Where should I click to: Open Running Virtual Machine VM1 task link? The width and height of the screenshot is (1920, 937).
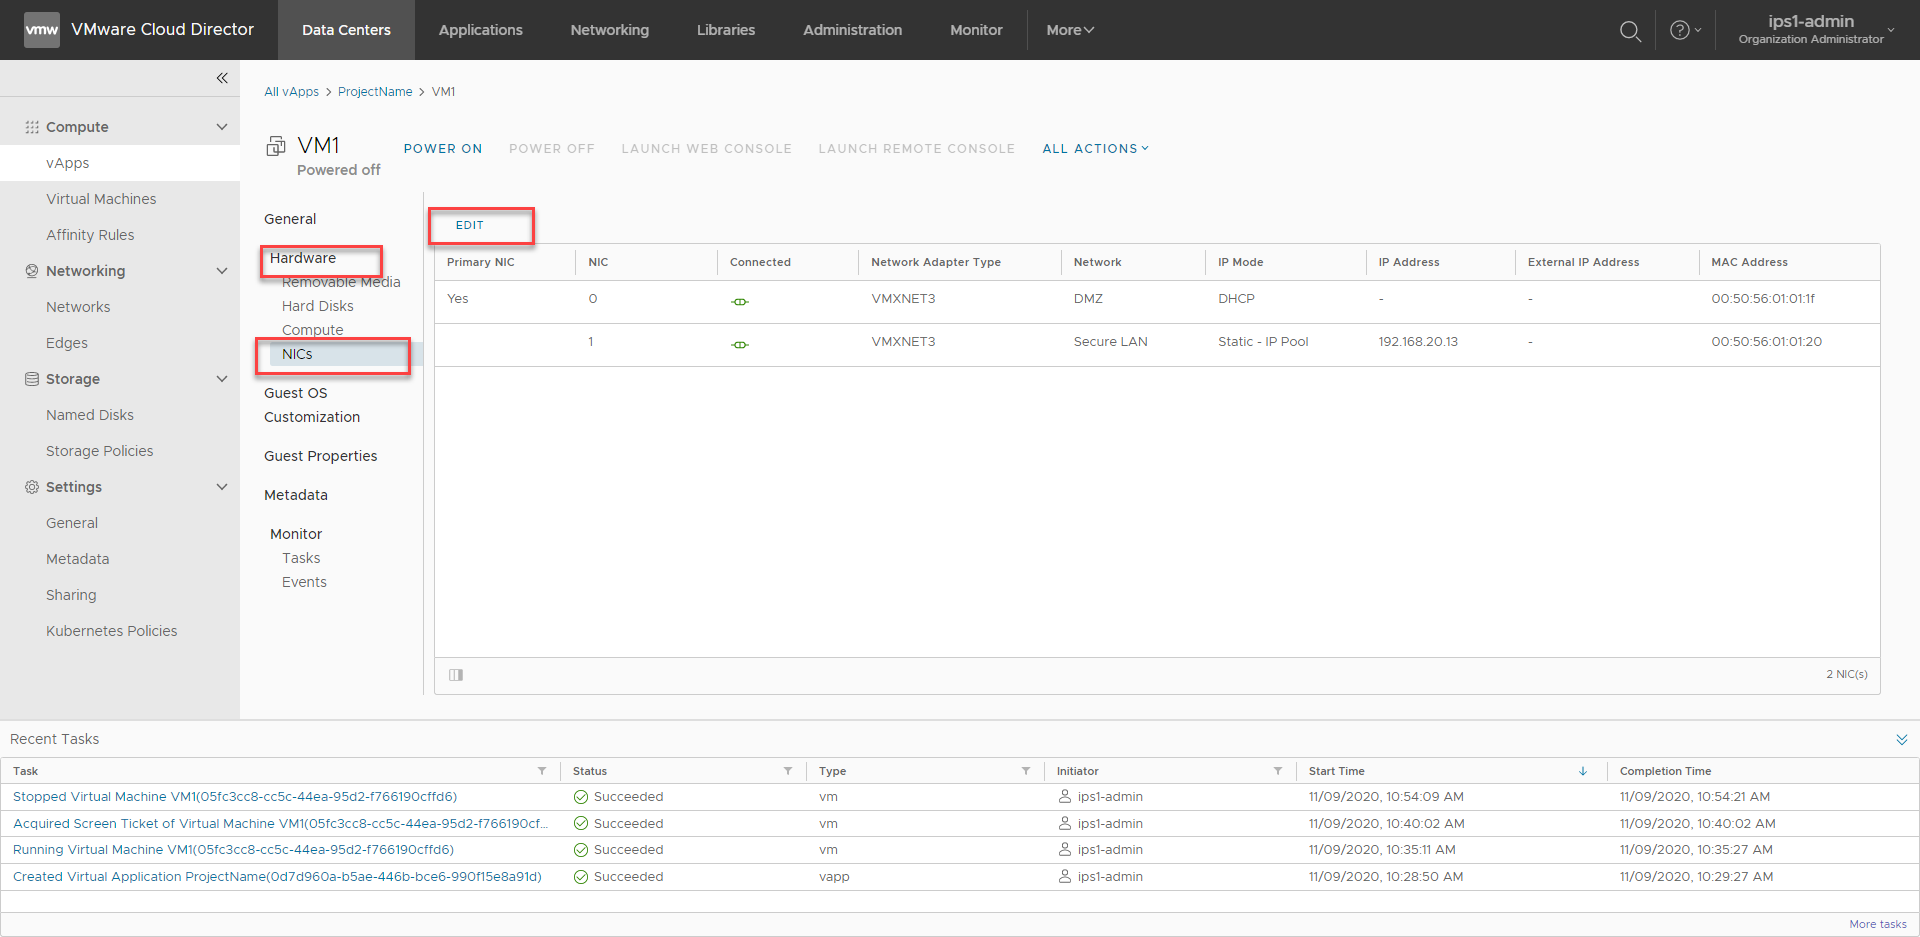(233, 850)
